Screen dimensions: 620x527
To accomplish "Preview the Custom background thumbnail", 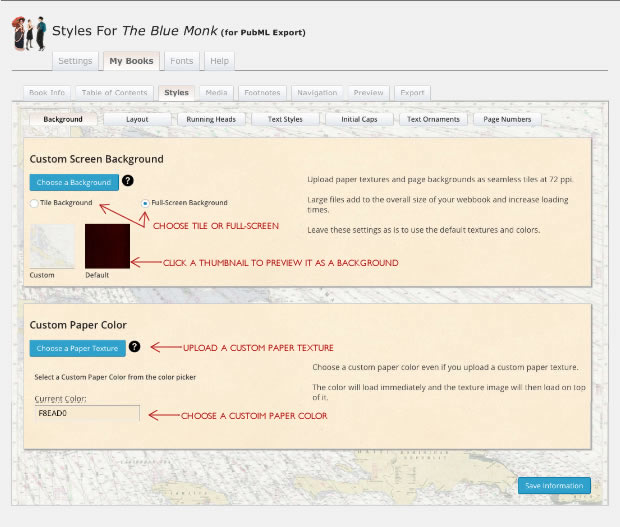I will pos(52,245).
